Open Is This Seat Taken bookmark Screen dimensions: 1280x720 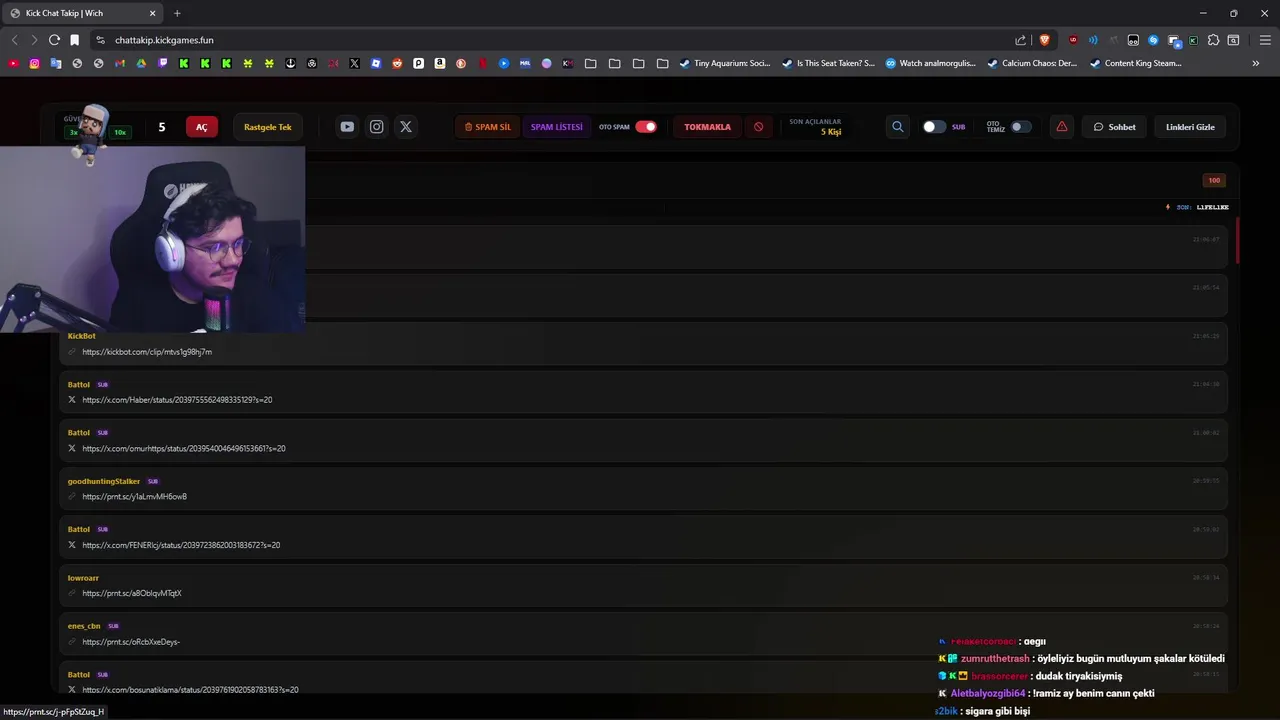pos(828,63)
